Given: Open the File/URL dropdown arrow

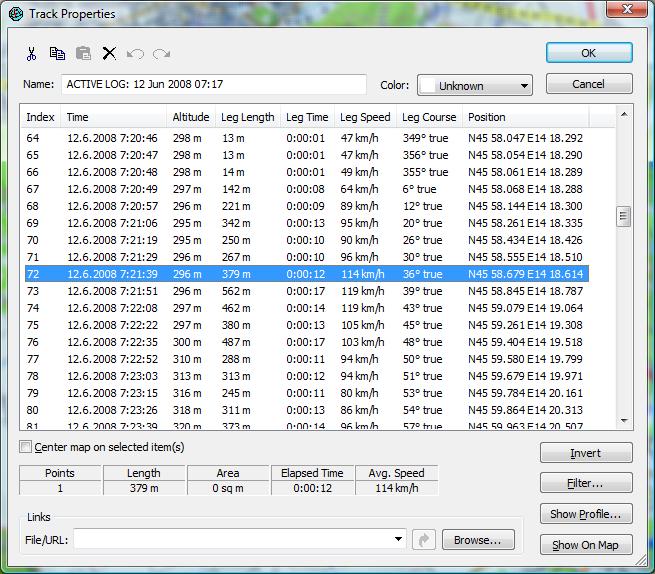Looking at the screenshot, I should click(399, 539).
